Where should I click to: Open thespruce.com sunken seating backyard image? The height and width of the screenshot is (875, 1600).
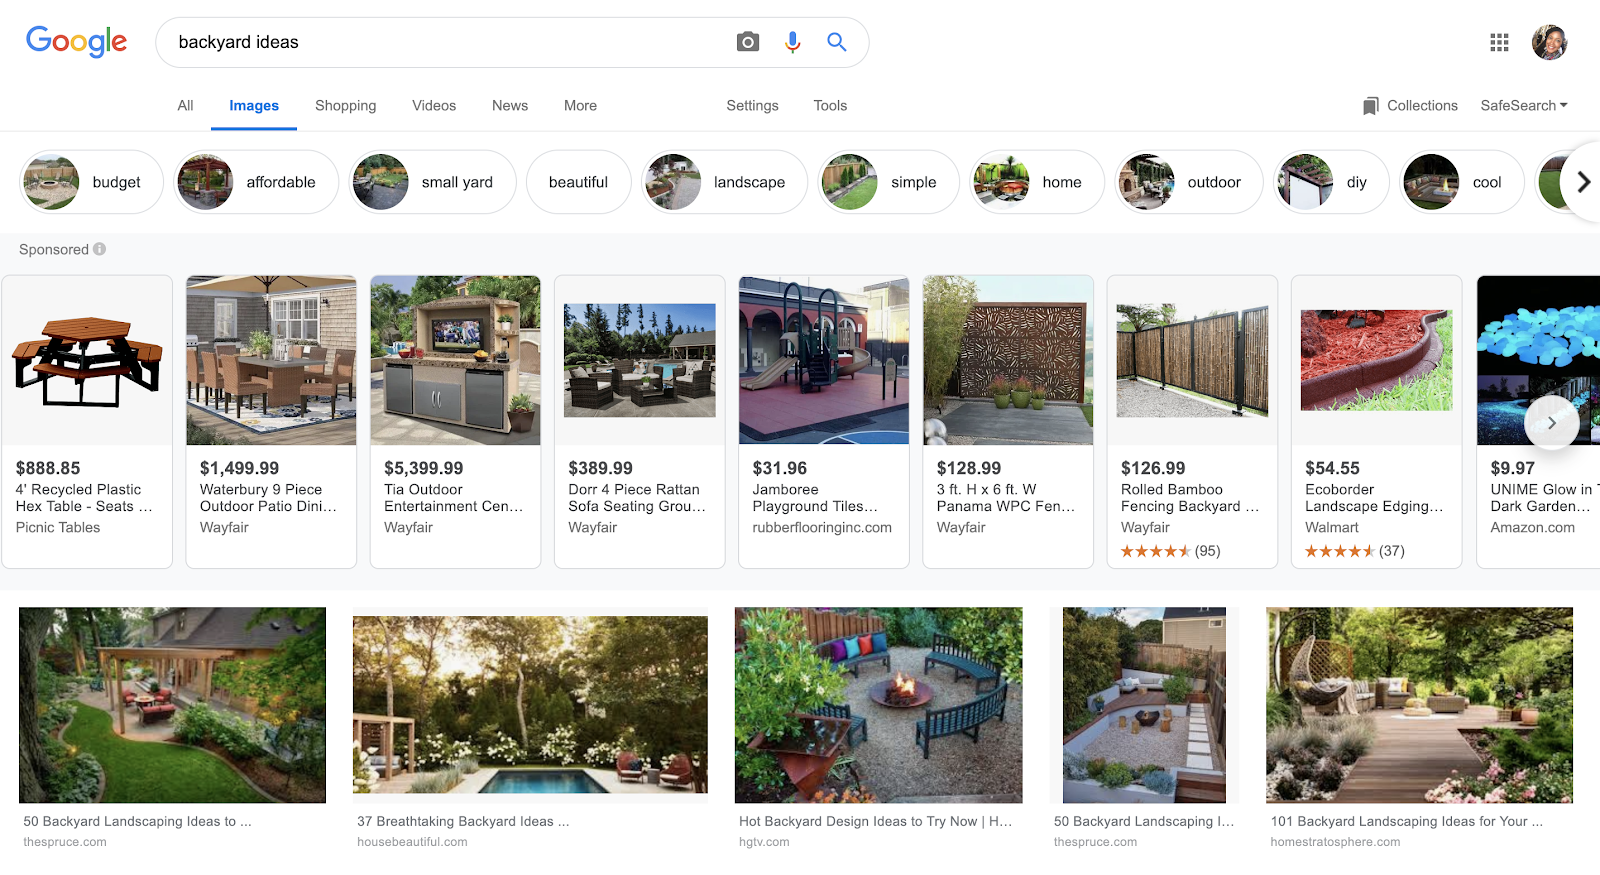click(x=1144, y=705)
